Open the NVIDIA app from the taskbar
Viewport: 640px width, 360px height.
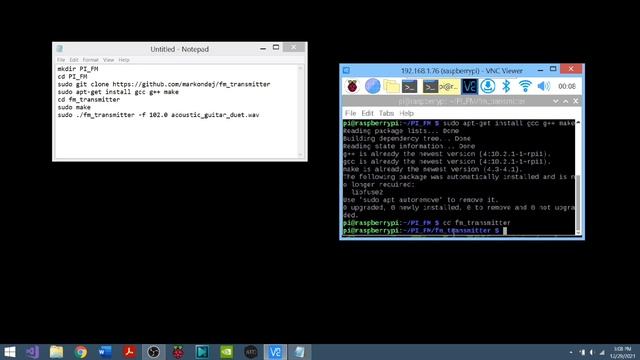(227, 352)
